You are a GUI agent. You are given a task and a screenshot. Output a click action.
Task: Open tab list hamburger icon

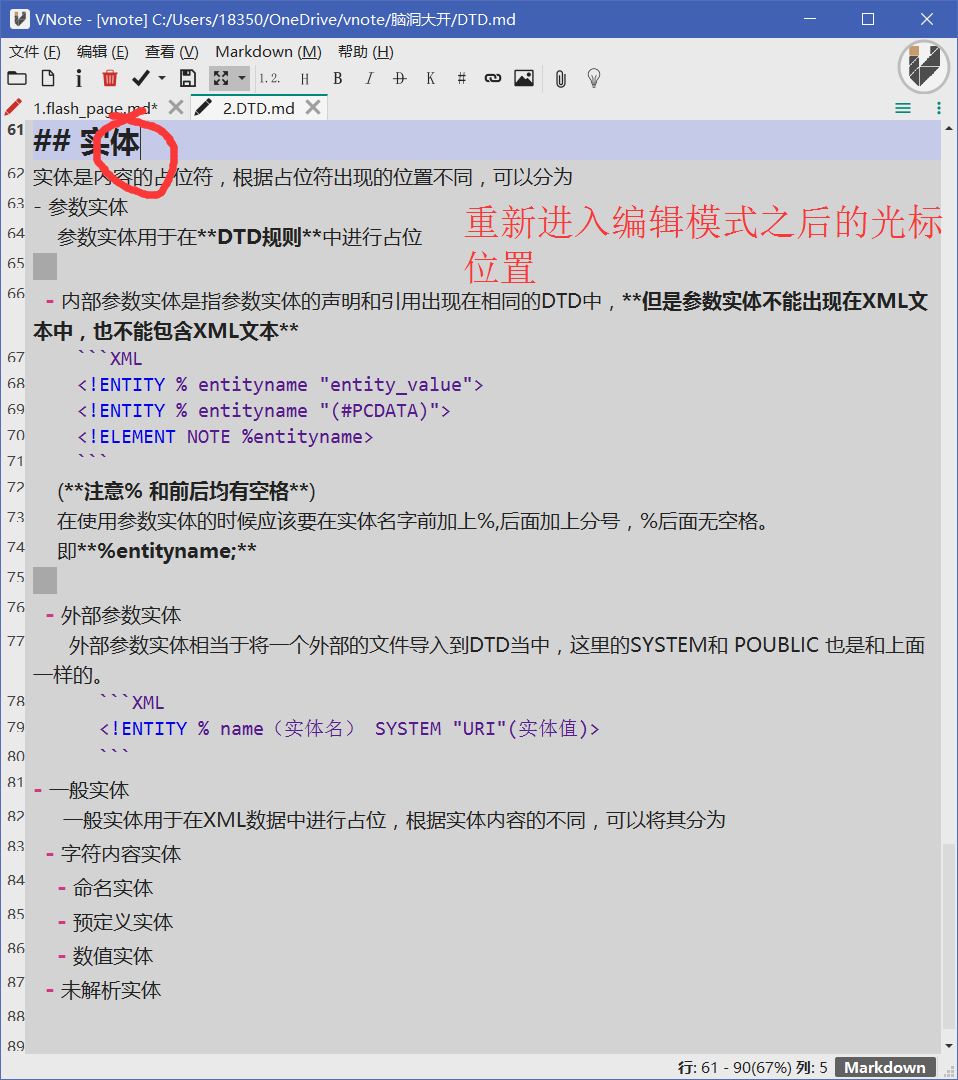(902, 108)
